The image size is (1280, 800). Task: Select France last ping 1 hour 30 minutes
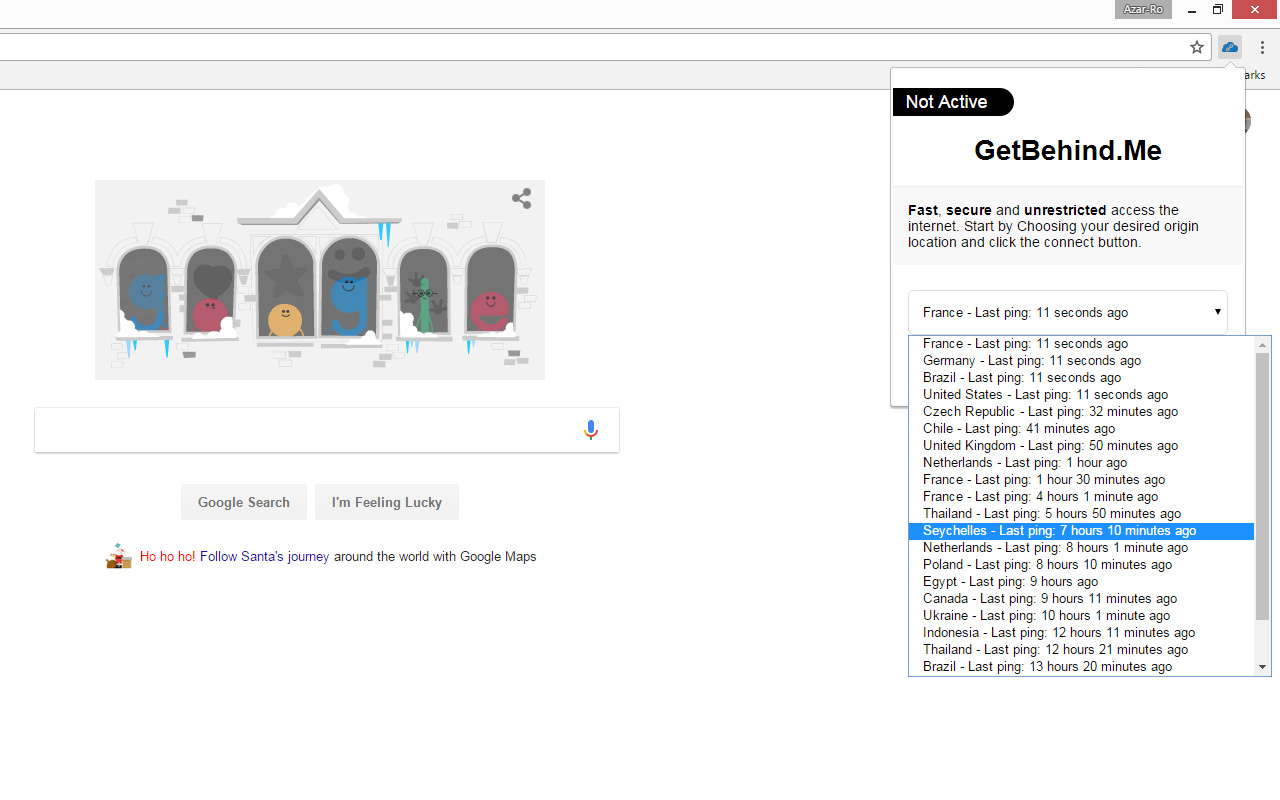[x=1081, y=479]
